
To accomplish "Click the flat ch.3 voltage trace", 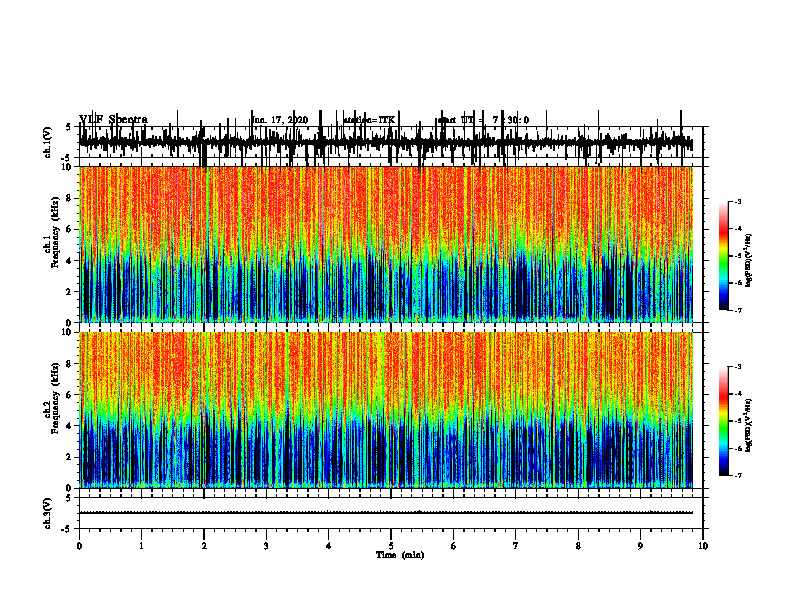I will tap(386, 513).
